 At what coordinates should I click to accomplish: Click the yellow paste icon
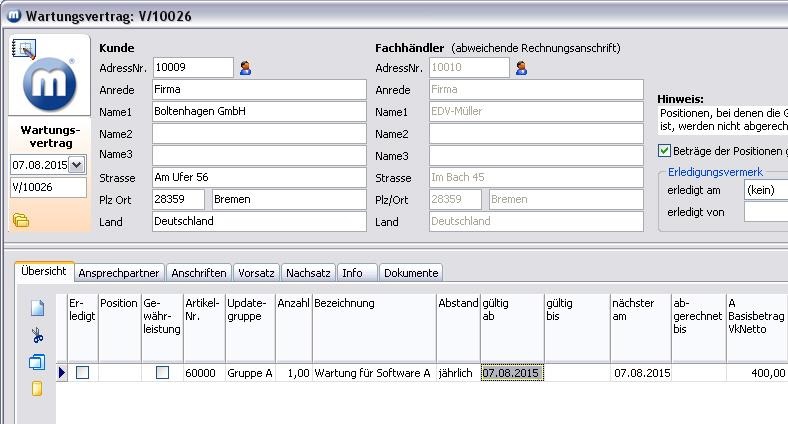[38, 388]
